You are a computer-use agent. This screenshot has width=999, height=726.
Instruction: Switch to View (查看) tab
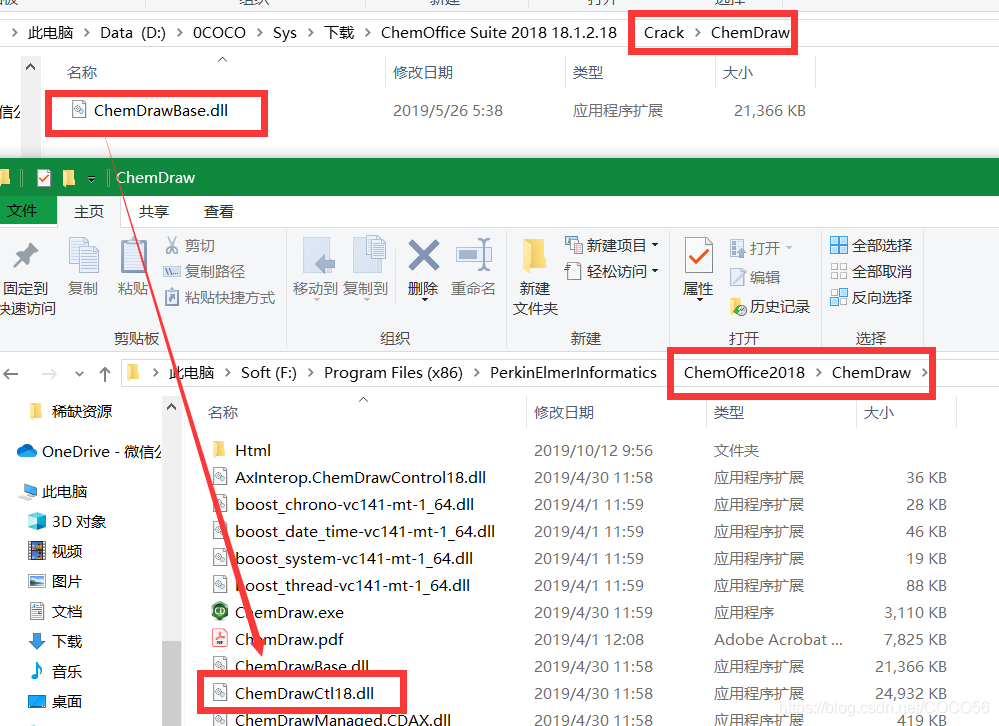pyautogui.click(x=219, y=211)
